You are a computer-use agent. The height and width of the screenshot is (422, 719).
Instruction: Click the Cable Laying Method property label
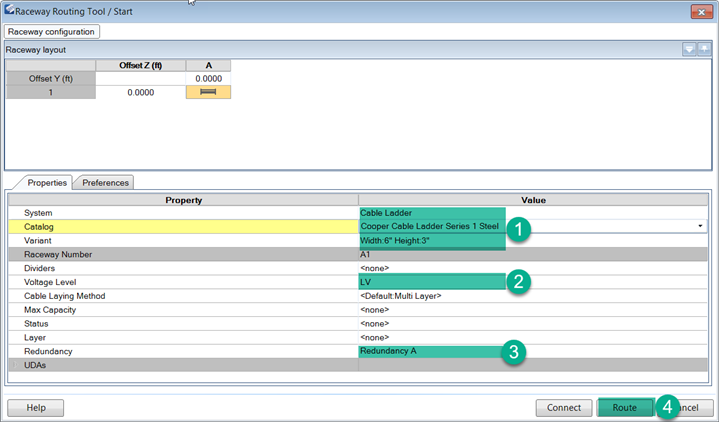pyautogui.click(x=65, y=296)
